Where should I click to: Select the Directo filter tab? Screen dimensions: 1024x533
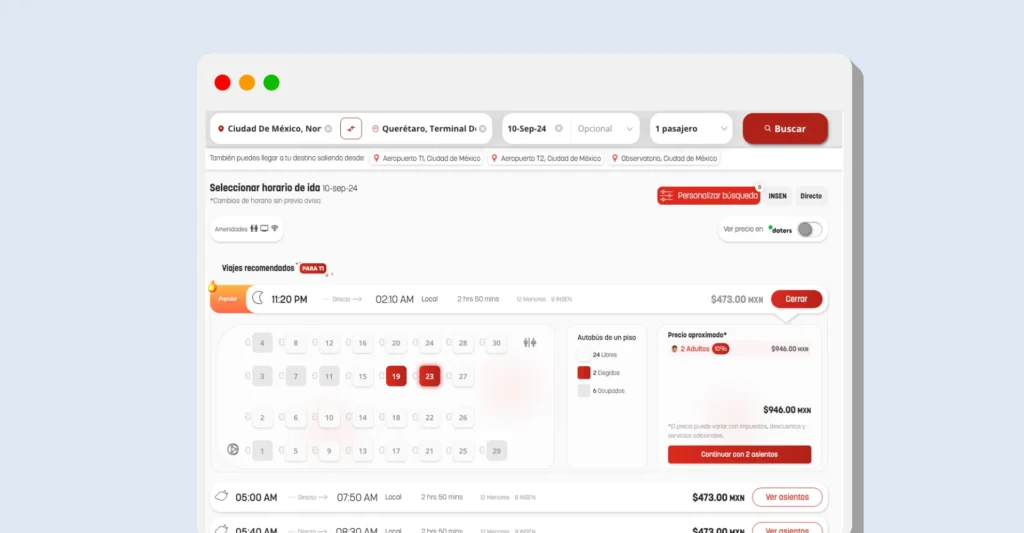click(811, 196)
